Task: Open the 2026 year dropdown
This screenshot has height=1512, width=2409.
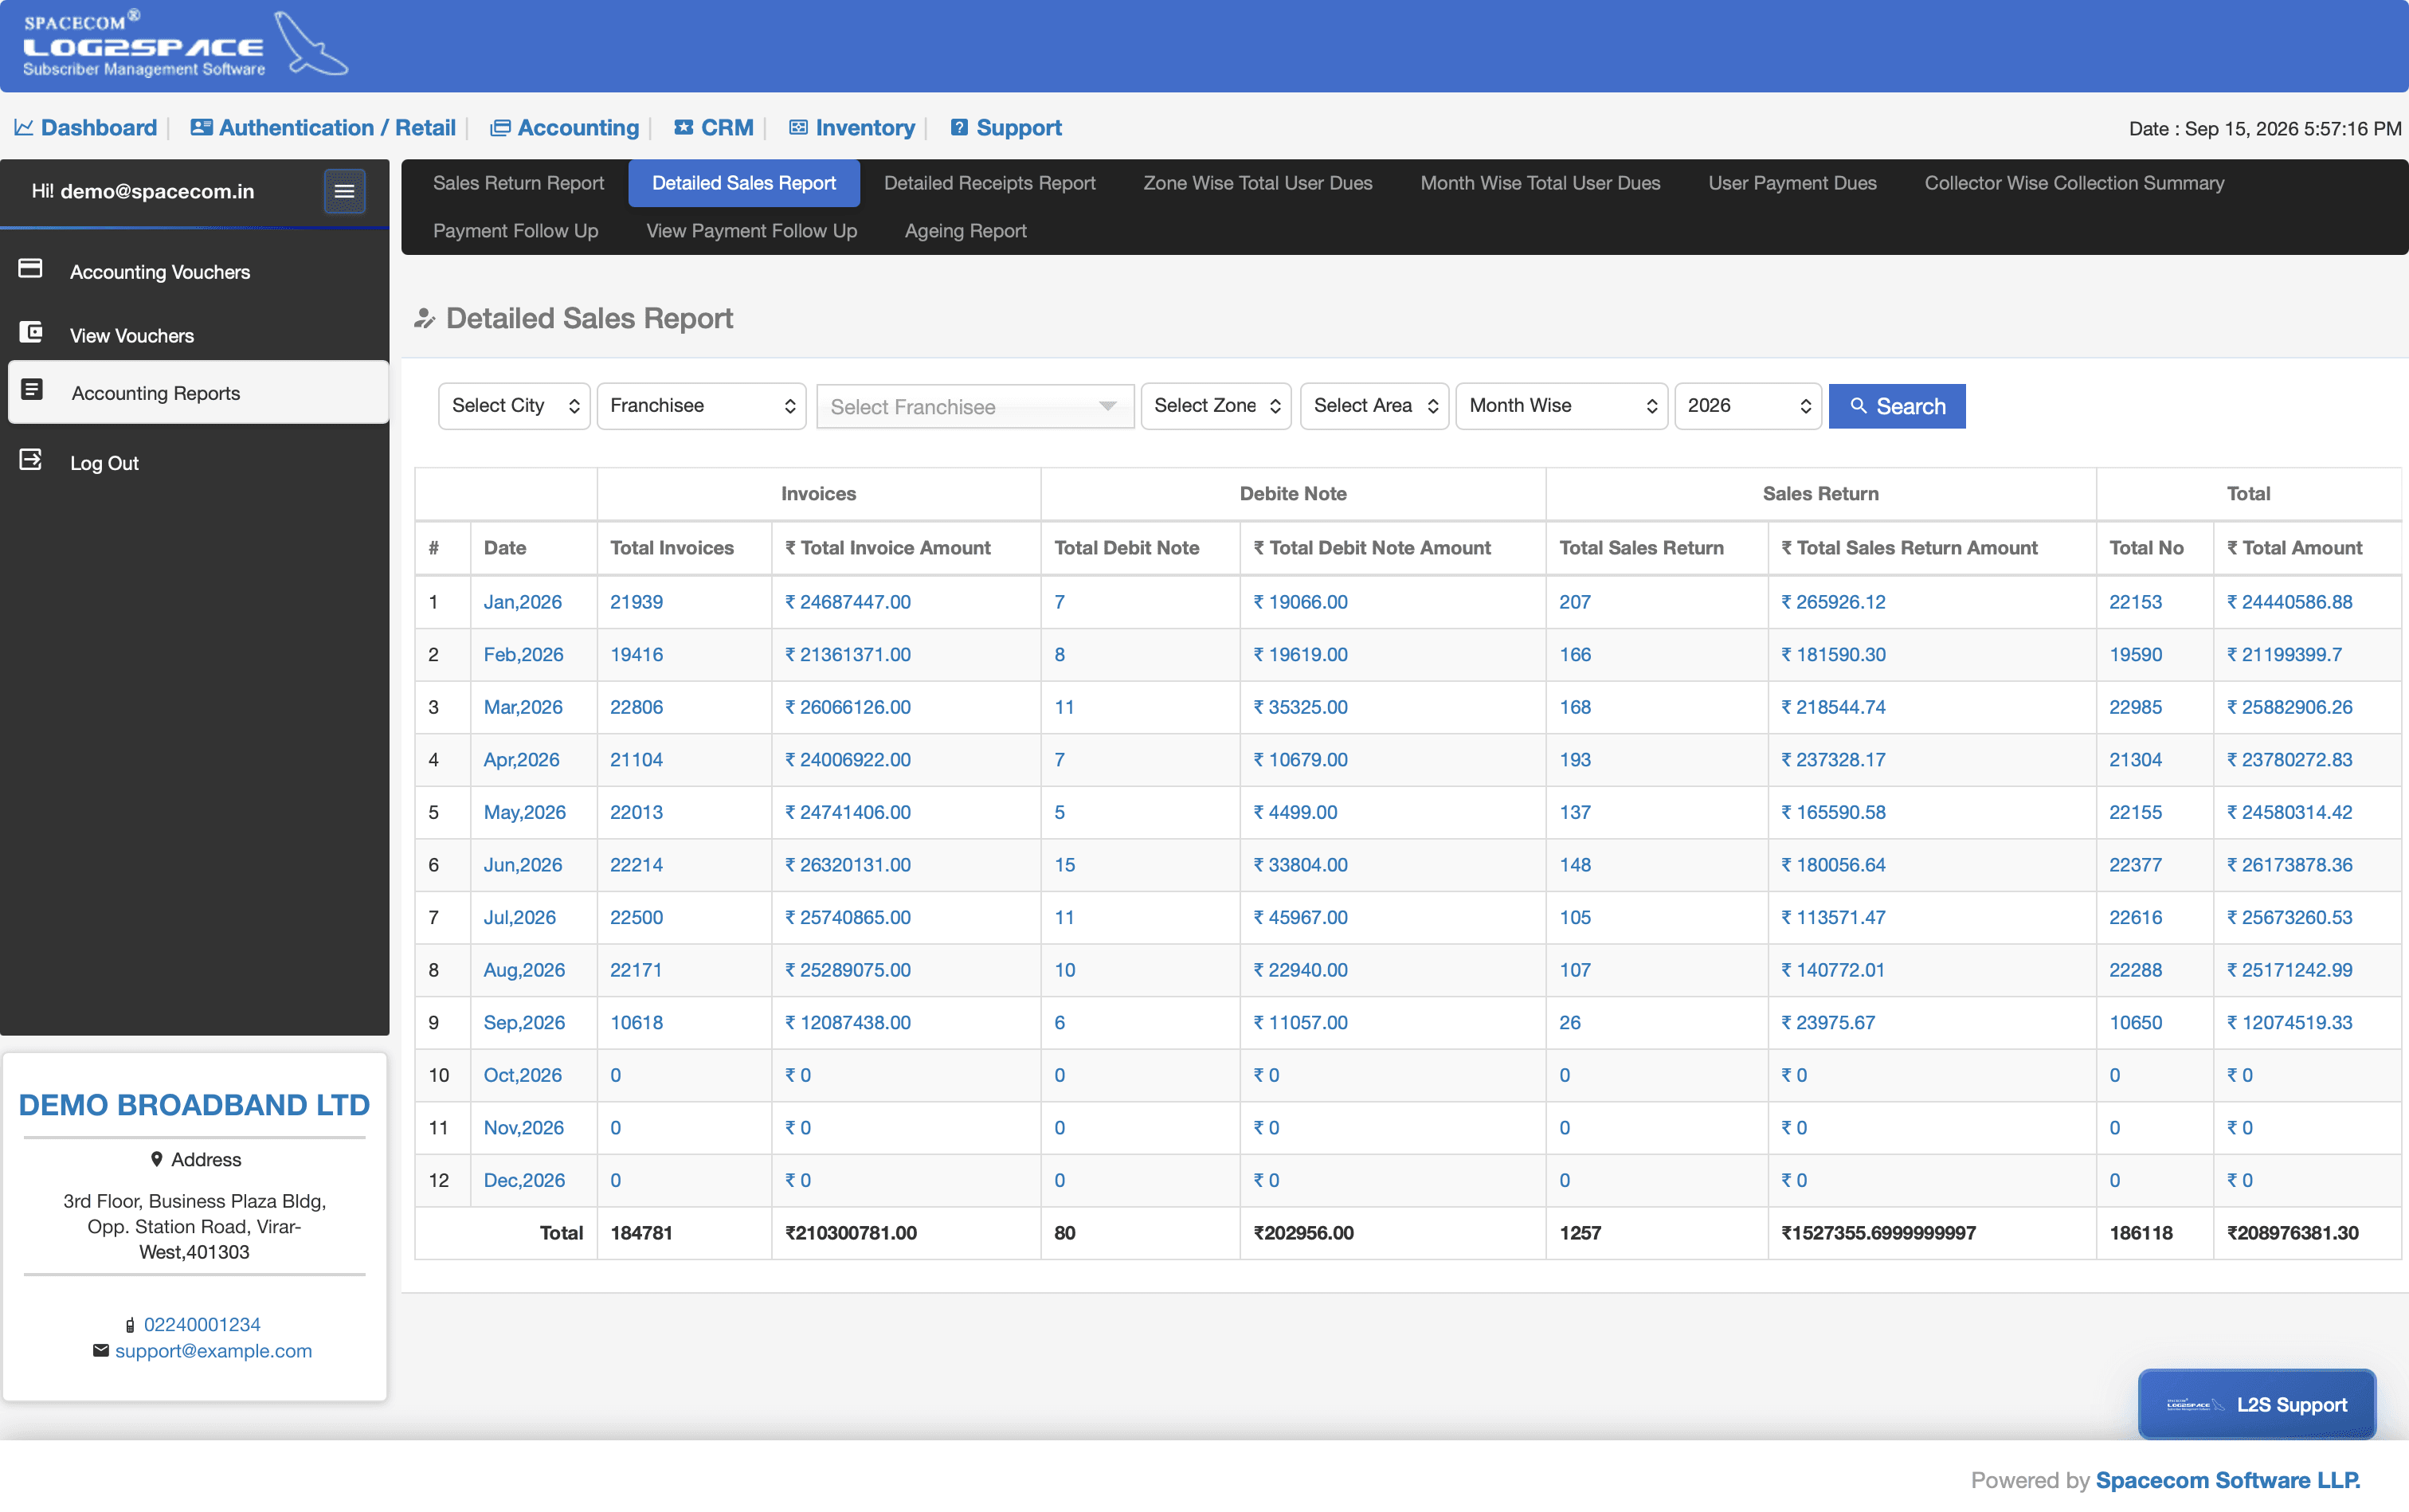Action: pos(1748,406)
